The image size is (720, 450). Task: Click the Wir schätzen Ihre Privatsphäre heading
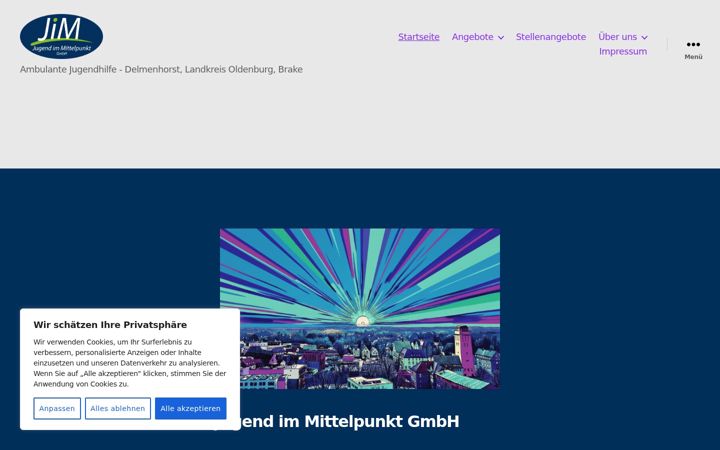tap(110, 325)
